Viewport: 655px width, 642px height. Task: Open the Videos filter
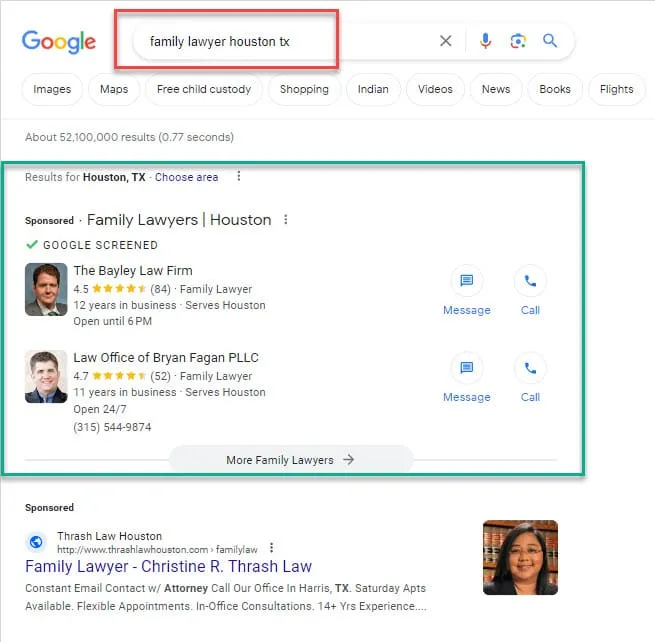point(435,89)
